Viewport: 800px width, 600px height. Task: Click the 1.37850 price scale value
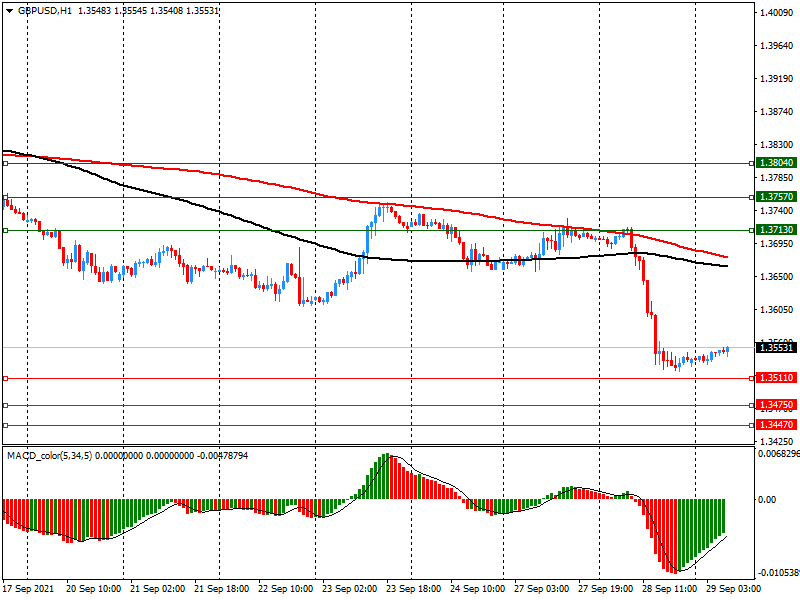coord(777,178)
